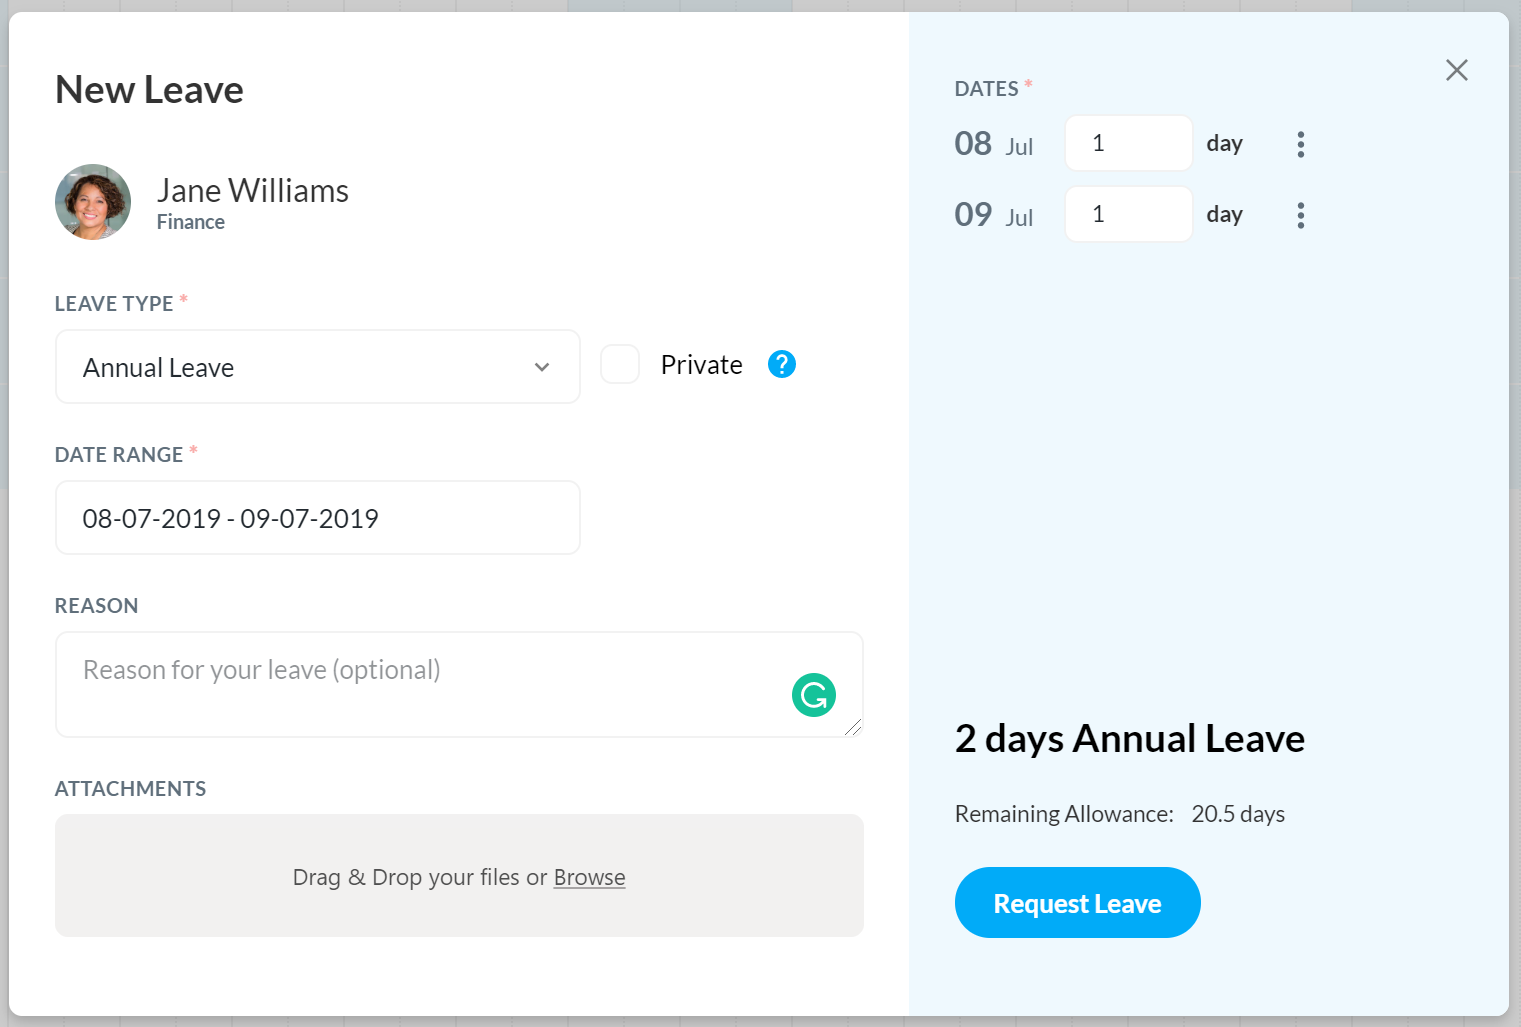The width and height of the screenshot is (1521, 1027).
Task: Open the date range picker field
Action: pyautogui.click(x=318, y=518)
